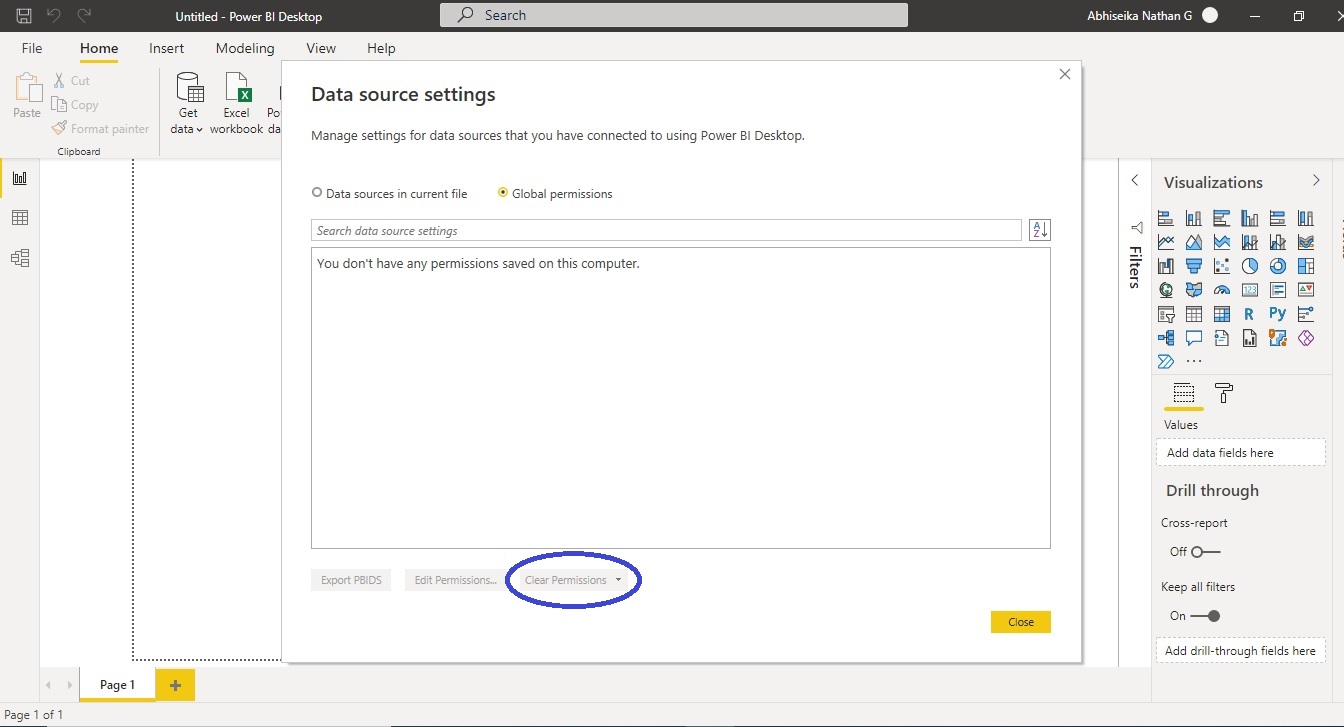The width and height of the screenshot is (1344, 727).
Task: Choose the Q&A speech bubble visual
Action: pos(1193,338)
